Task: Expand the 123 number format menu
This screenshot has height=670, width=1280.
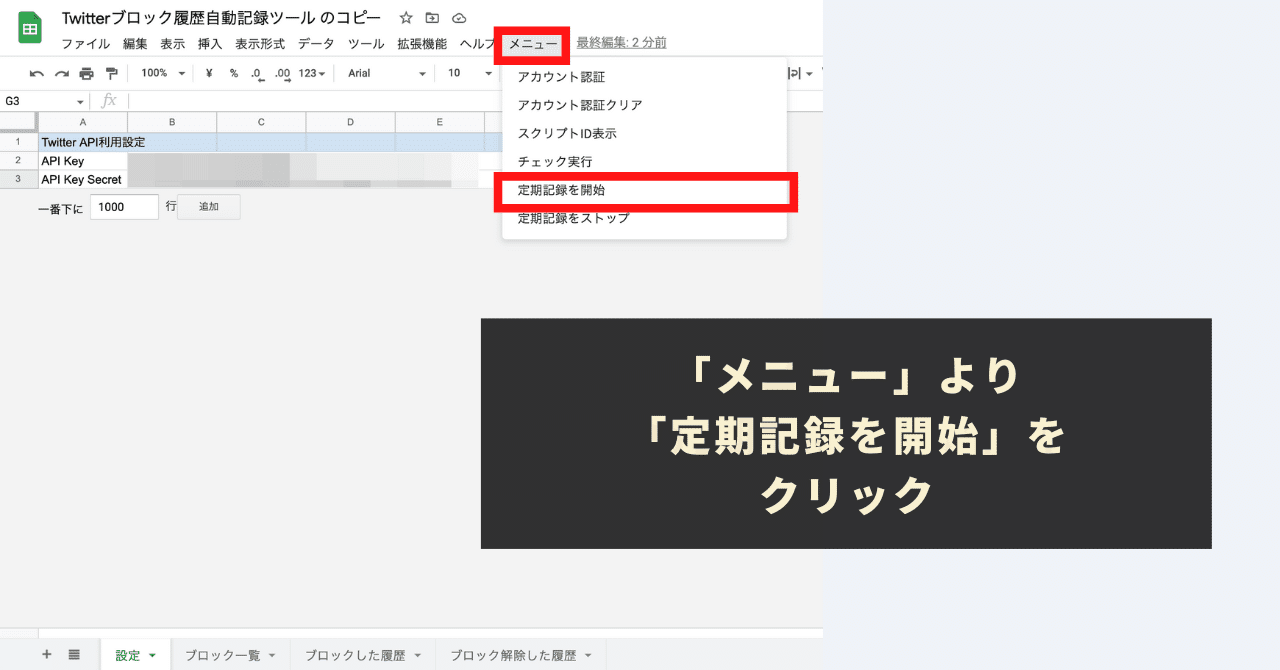Action: (310, 73)
